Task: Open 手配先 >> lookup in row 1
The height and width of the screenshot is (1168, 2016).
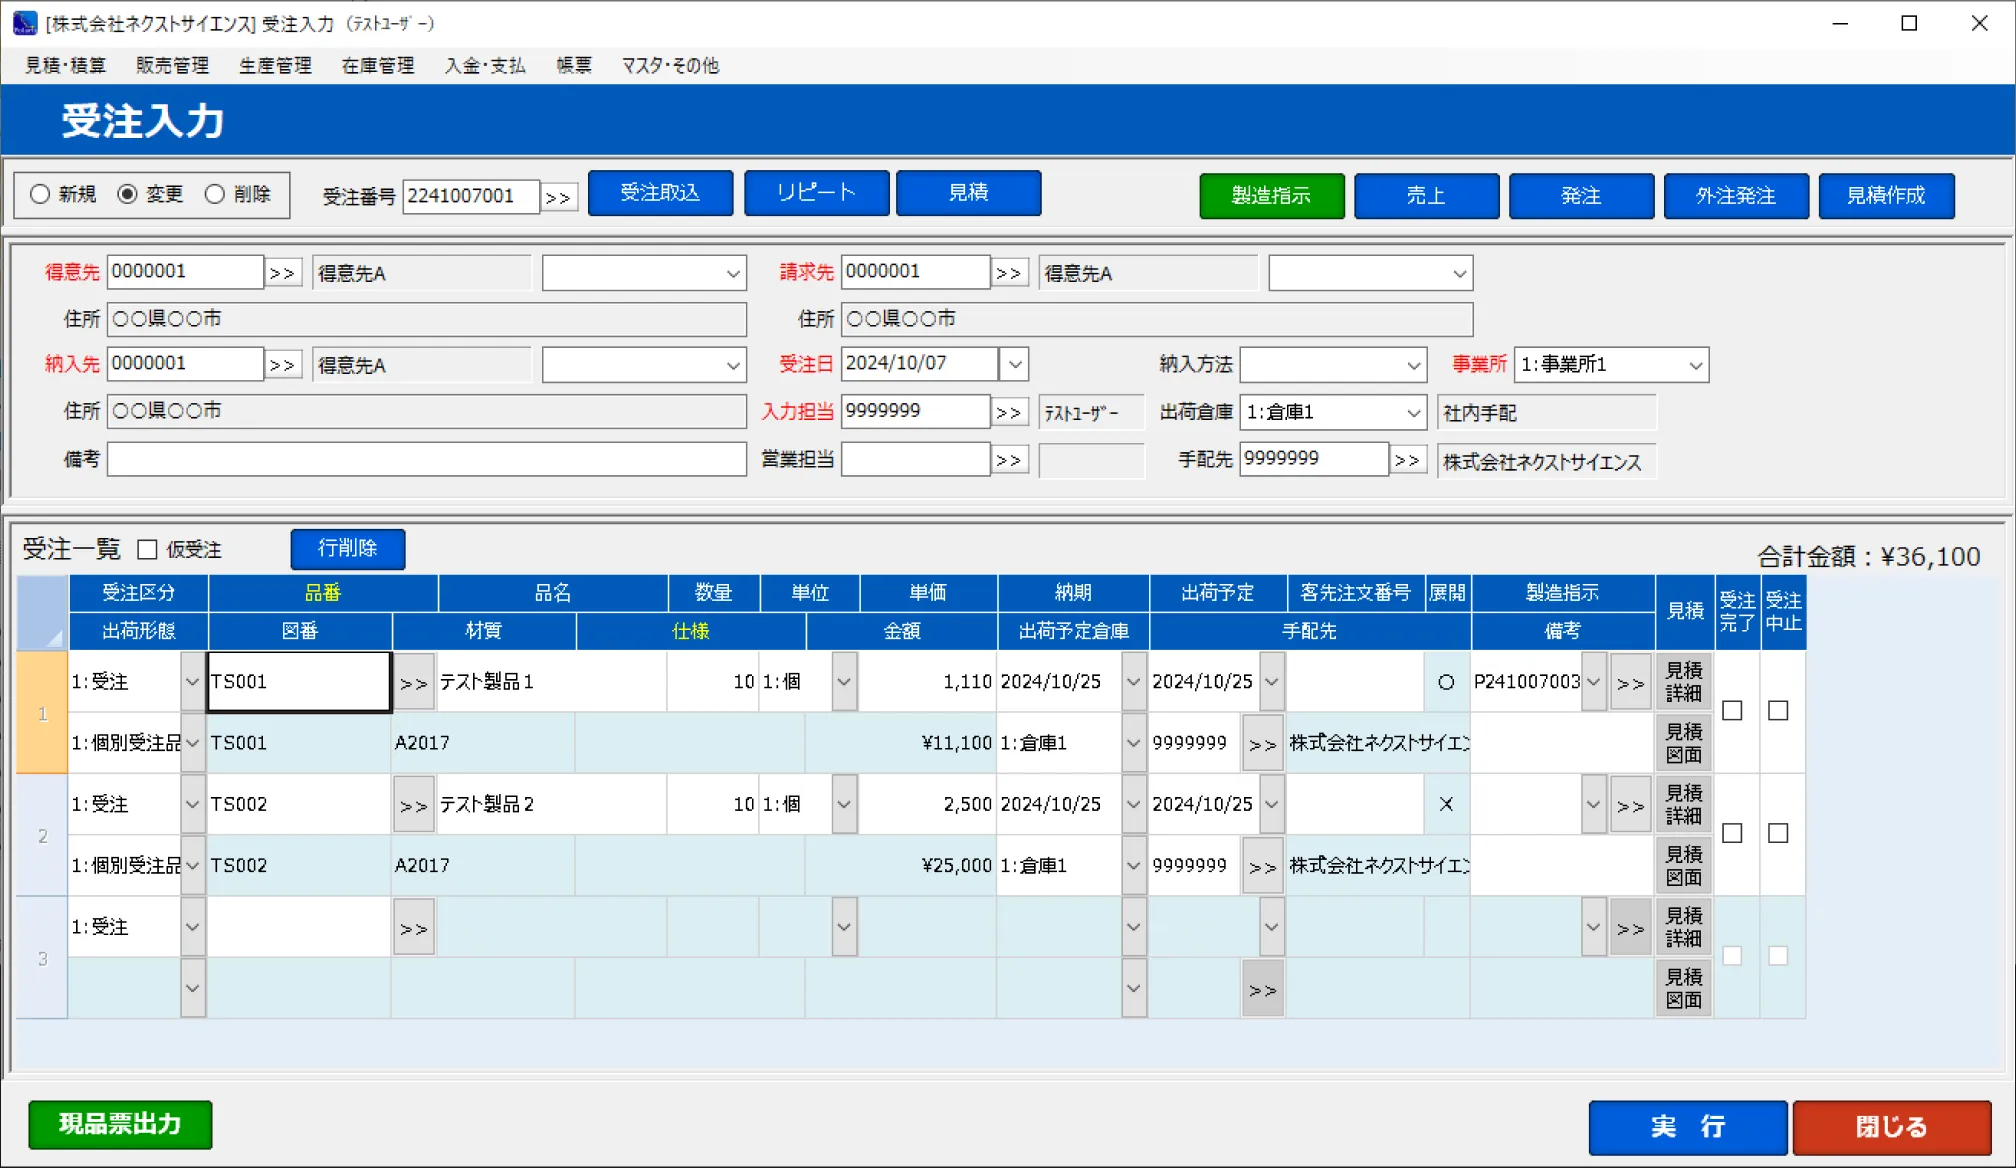Action: coord(1263,744)
